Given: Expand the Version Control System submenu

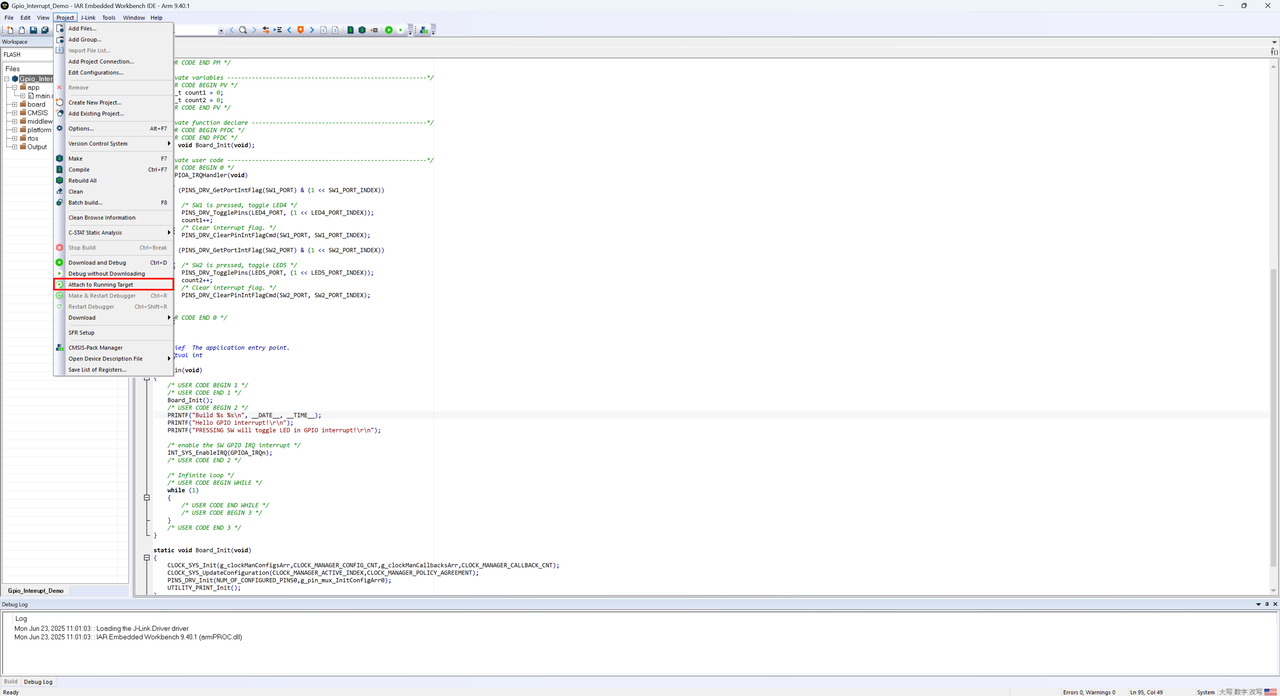Looking at the screenshot, I should [x=113, y=143].
